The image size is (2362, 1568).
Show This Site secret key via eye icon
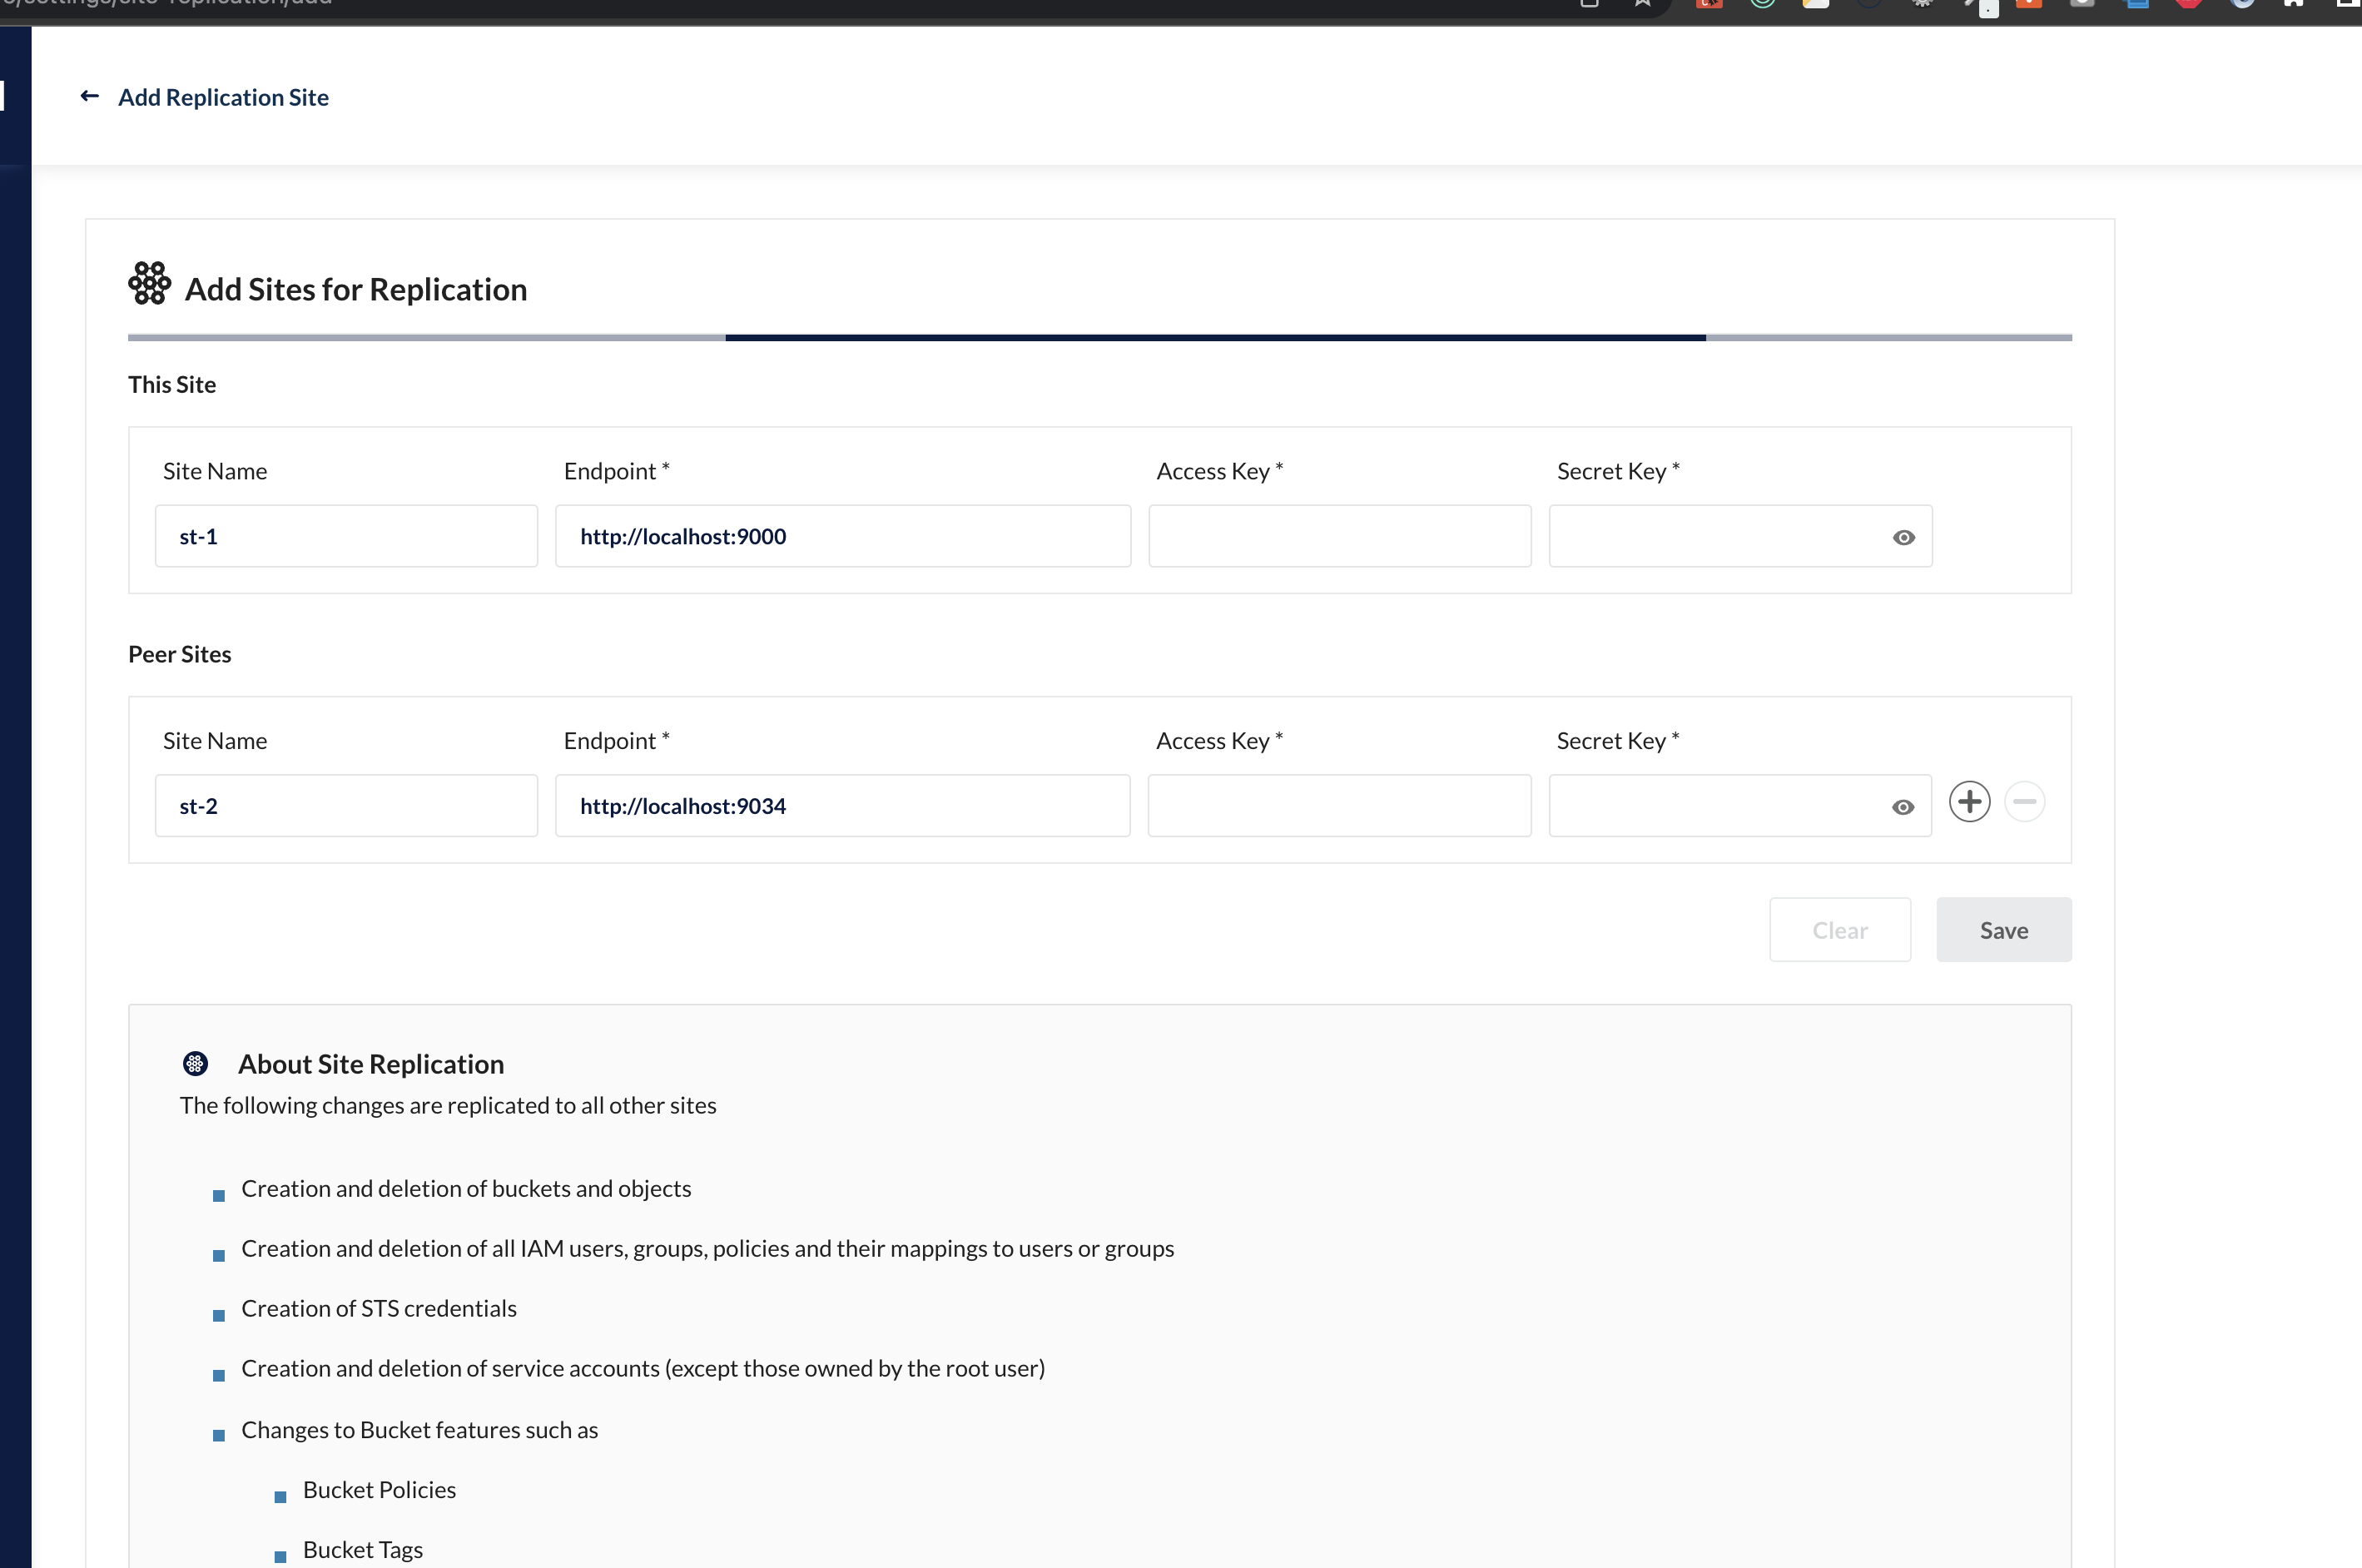pyautogui.click(x=1903, y=538)
